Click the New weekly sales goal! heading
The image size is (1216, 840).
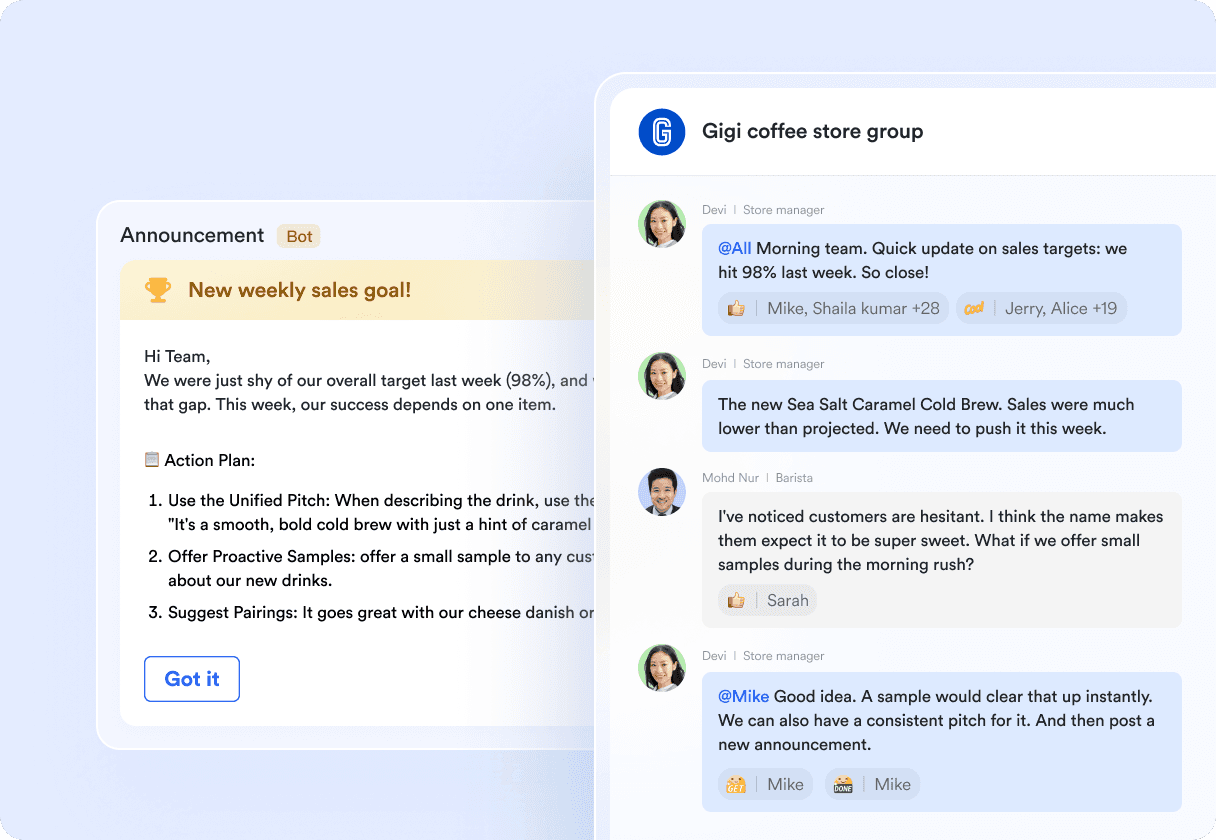tap(300, 290)
